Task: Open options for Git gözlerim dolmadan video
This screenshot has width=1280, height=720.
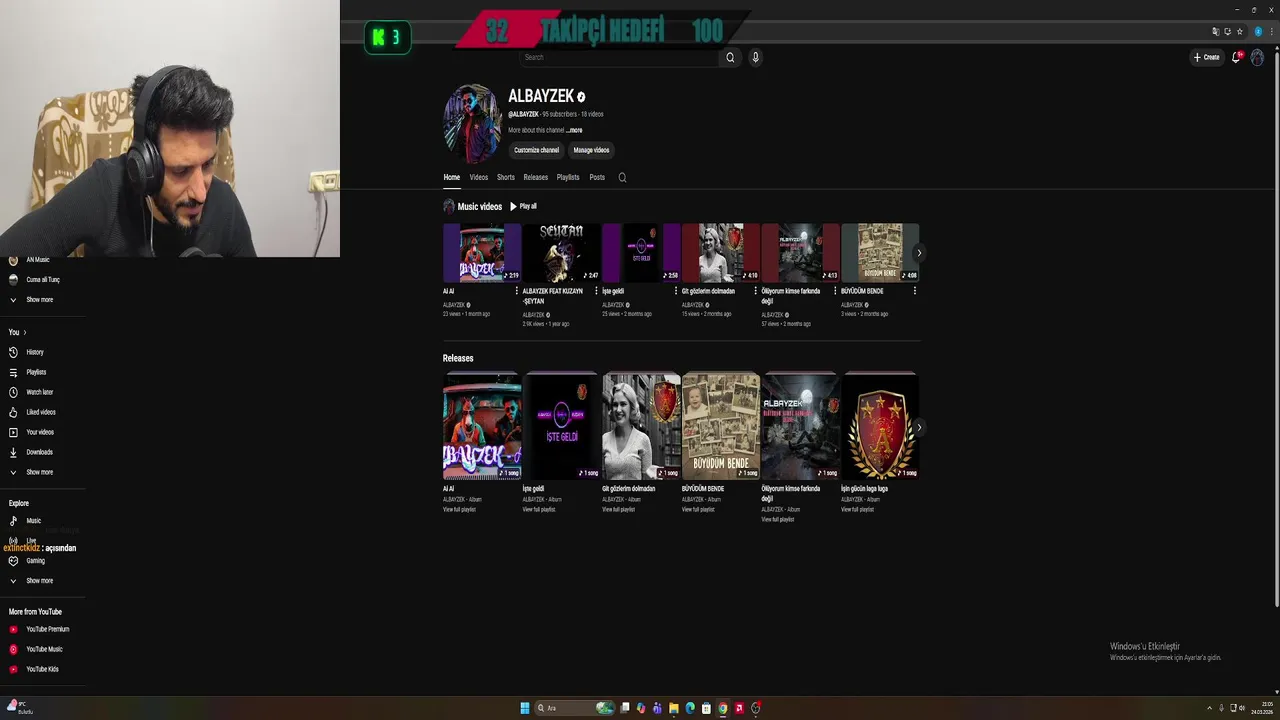Action: click(x=755, y=291)
